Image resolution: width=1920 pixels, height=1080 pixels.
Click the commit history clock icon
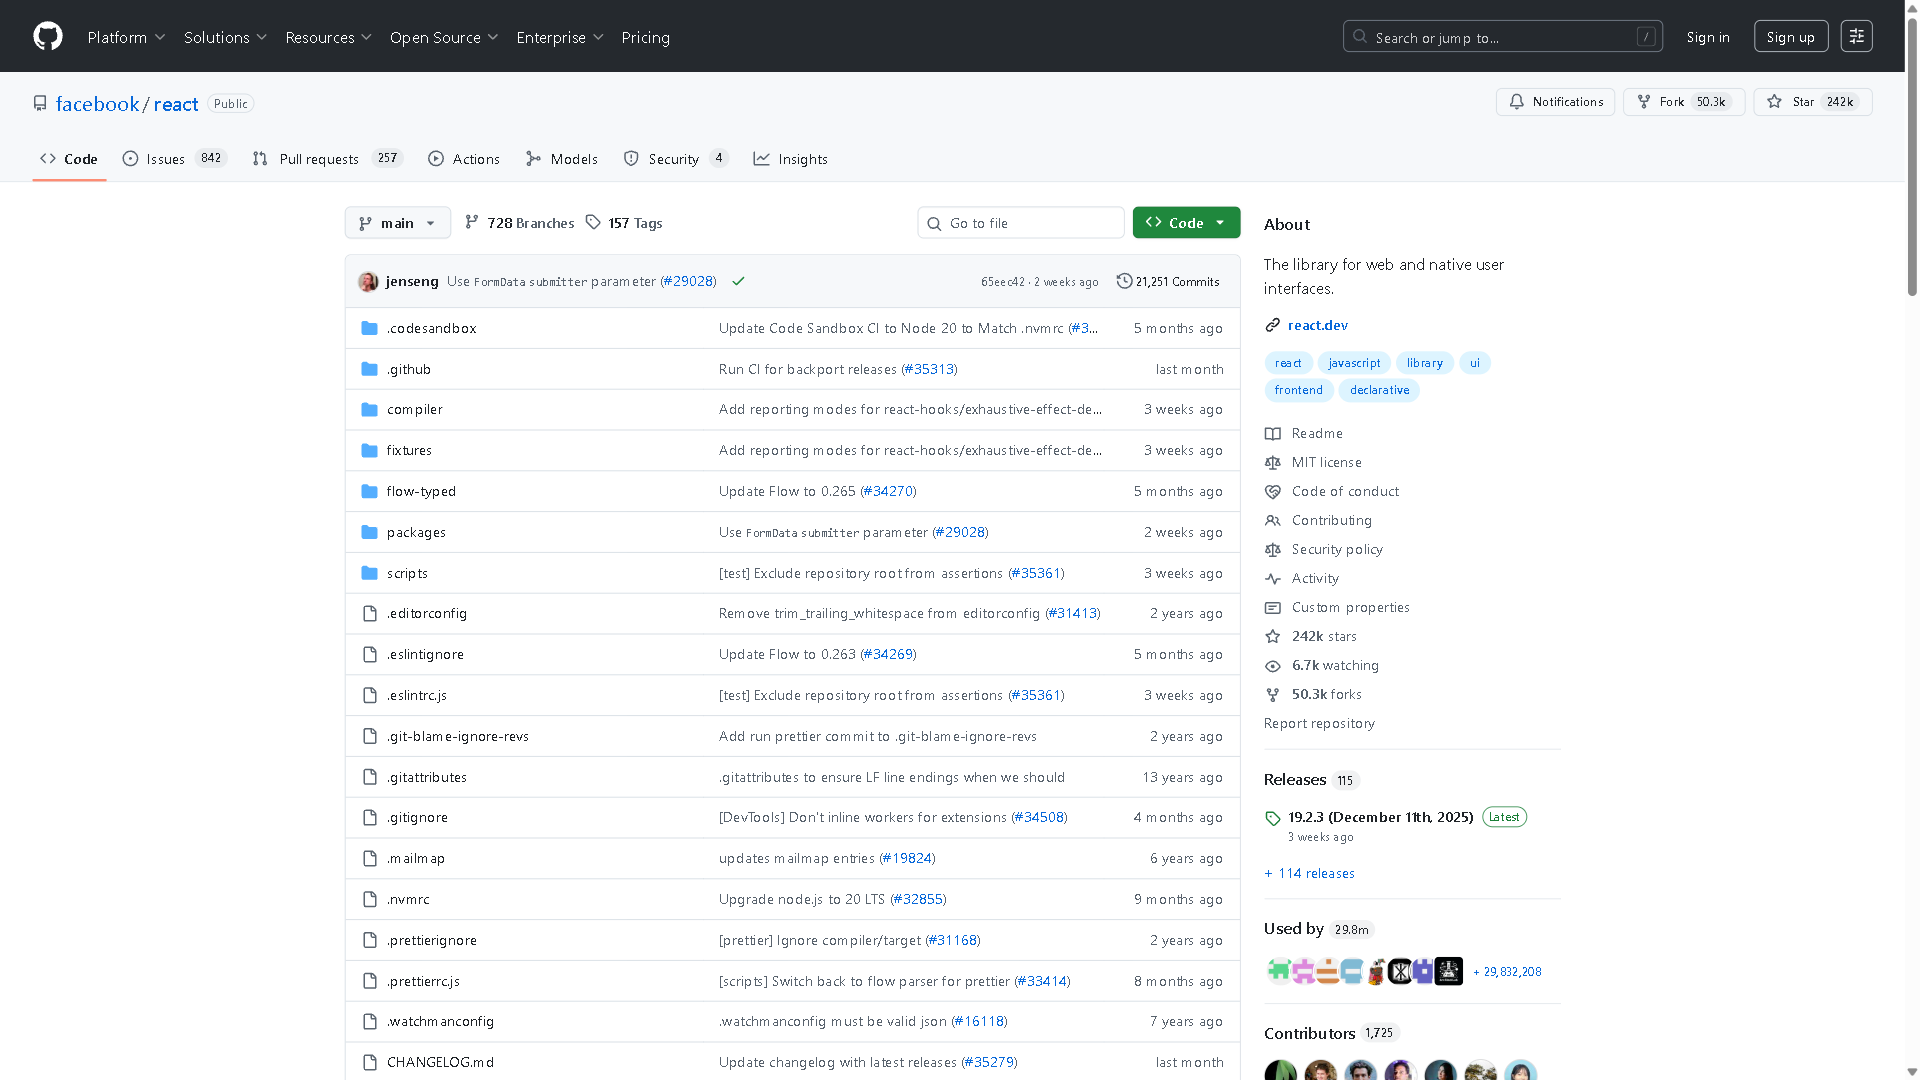1123,281
